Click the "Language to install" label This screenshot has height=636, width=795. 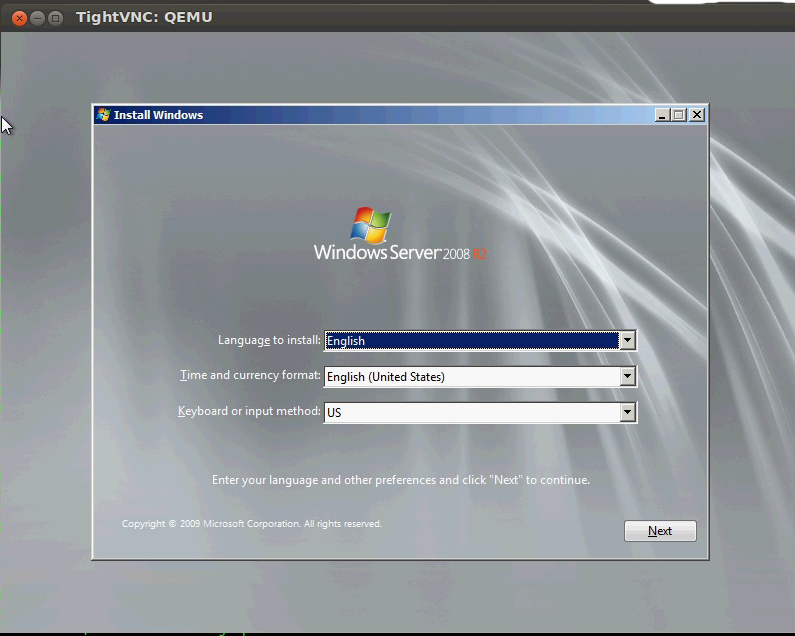click(x=269, y=340)
